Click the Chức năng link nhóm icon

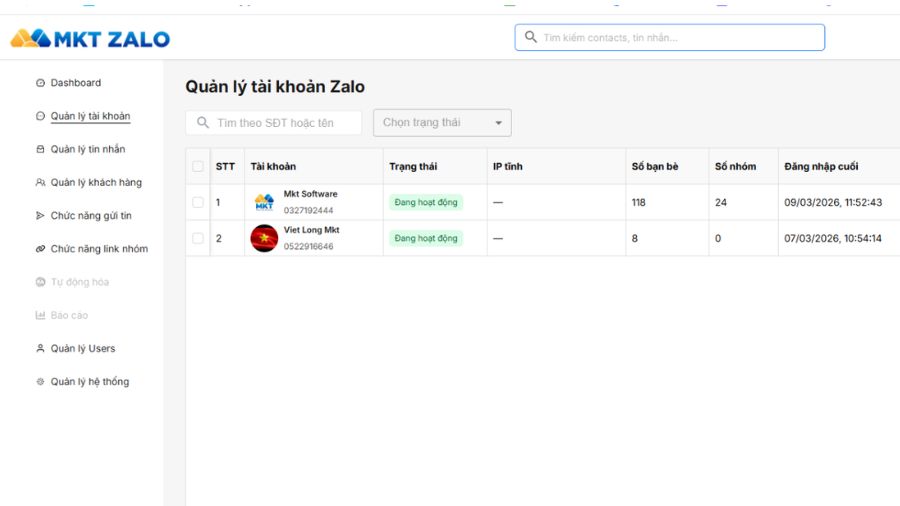(40, 249)
